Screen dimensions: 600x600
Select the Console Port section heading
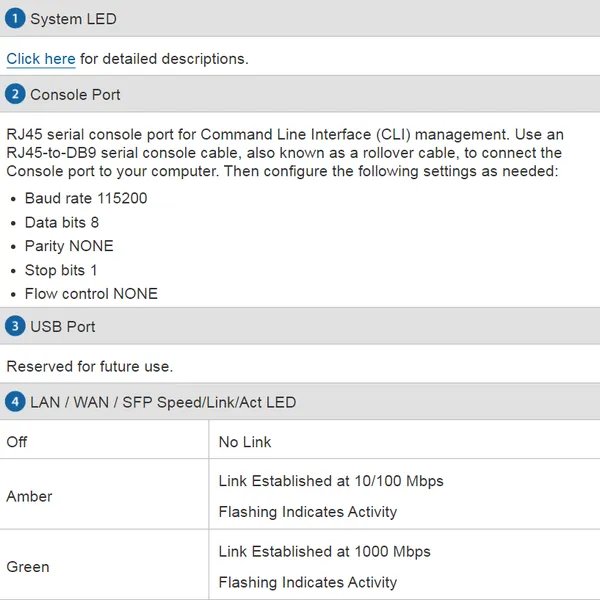tap(75, 94)
